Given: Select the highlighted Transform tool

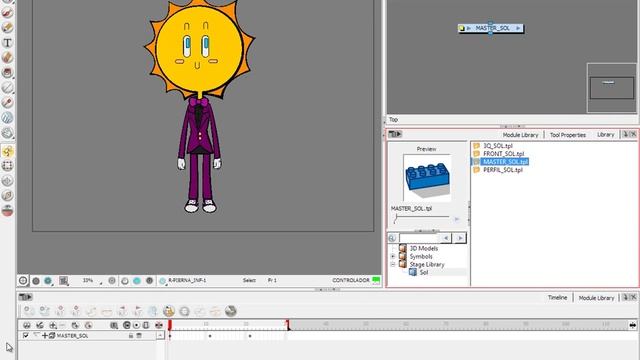Looking at the screenshot, I should 7,151.
